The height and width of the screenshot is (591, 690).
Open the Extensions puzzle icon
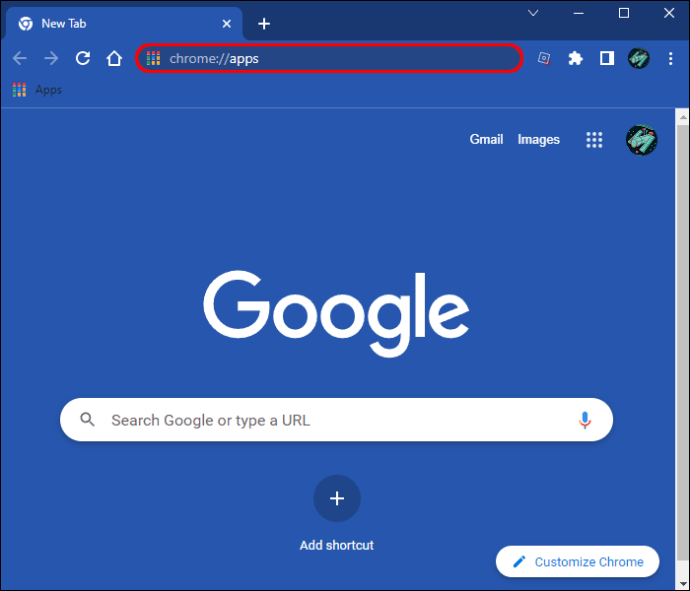coord(575,58)
